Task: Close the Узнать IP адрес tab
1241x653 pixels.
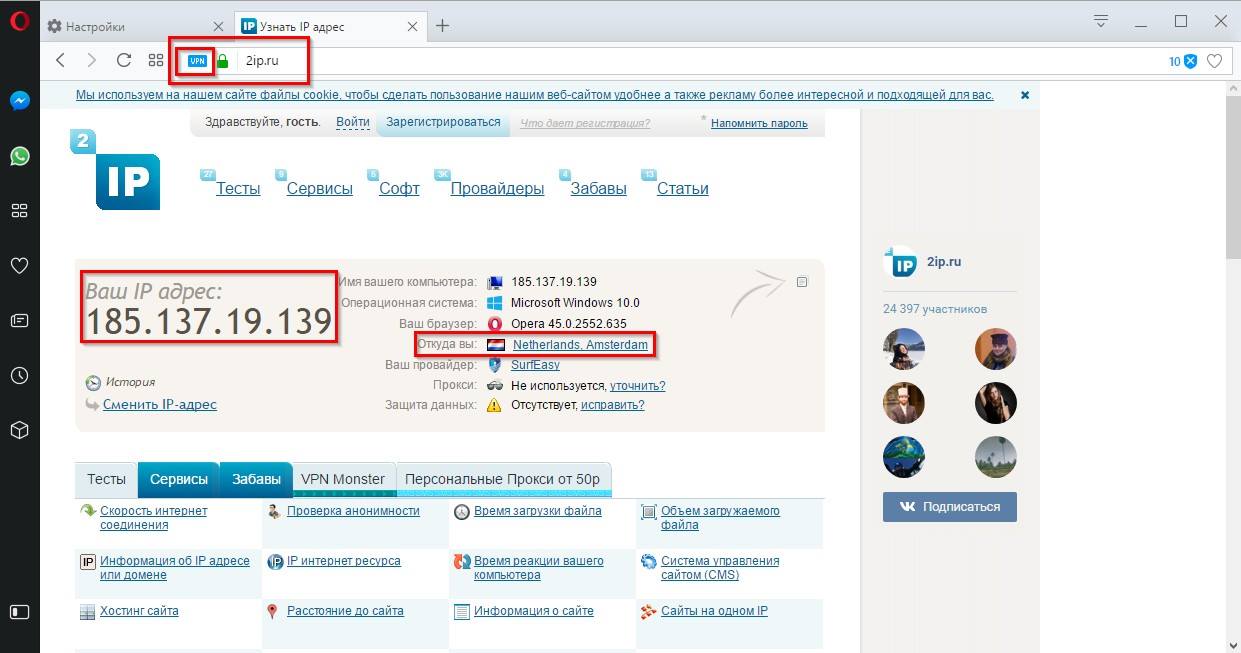Action: 414,26
